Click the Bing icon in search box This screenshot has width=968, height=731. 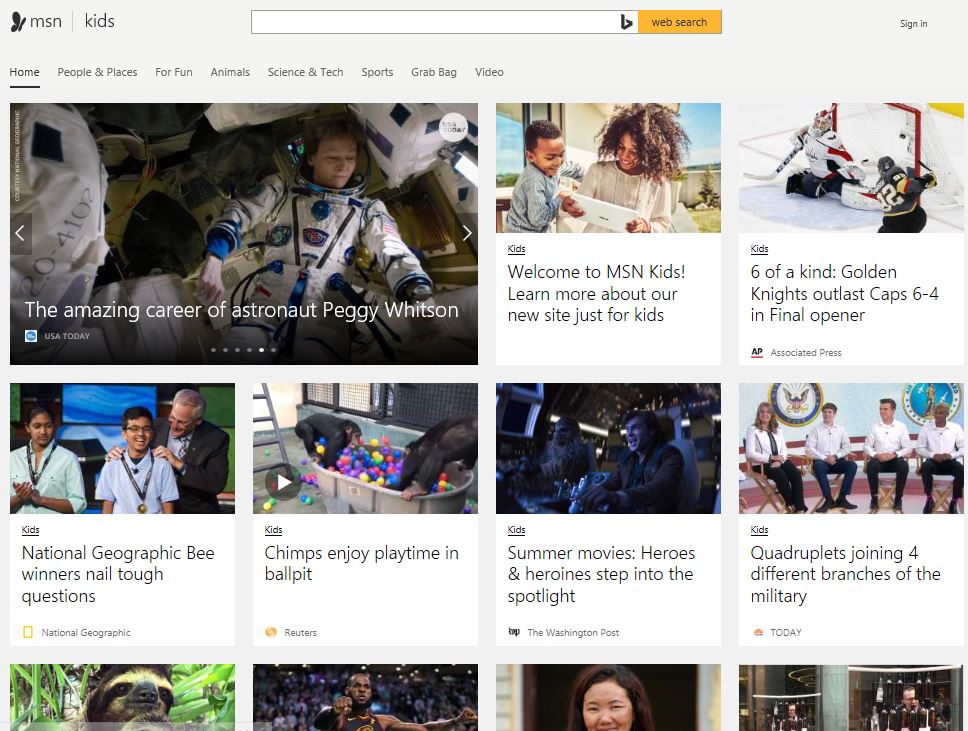[x=626, y=22]
